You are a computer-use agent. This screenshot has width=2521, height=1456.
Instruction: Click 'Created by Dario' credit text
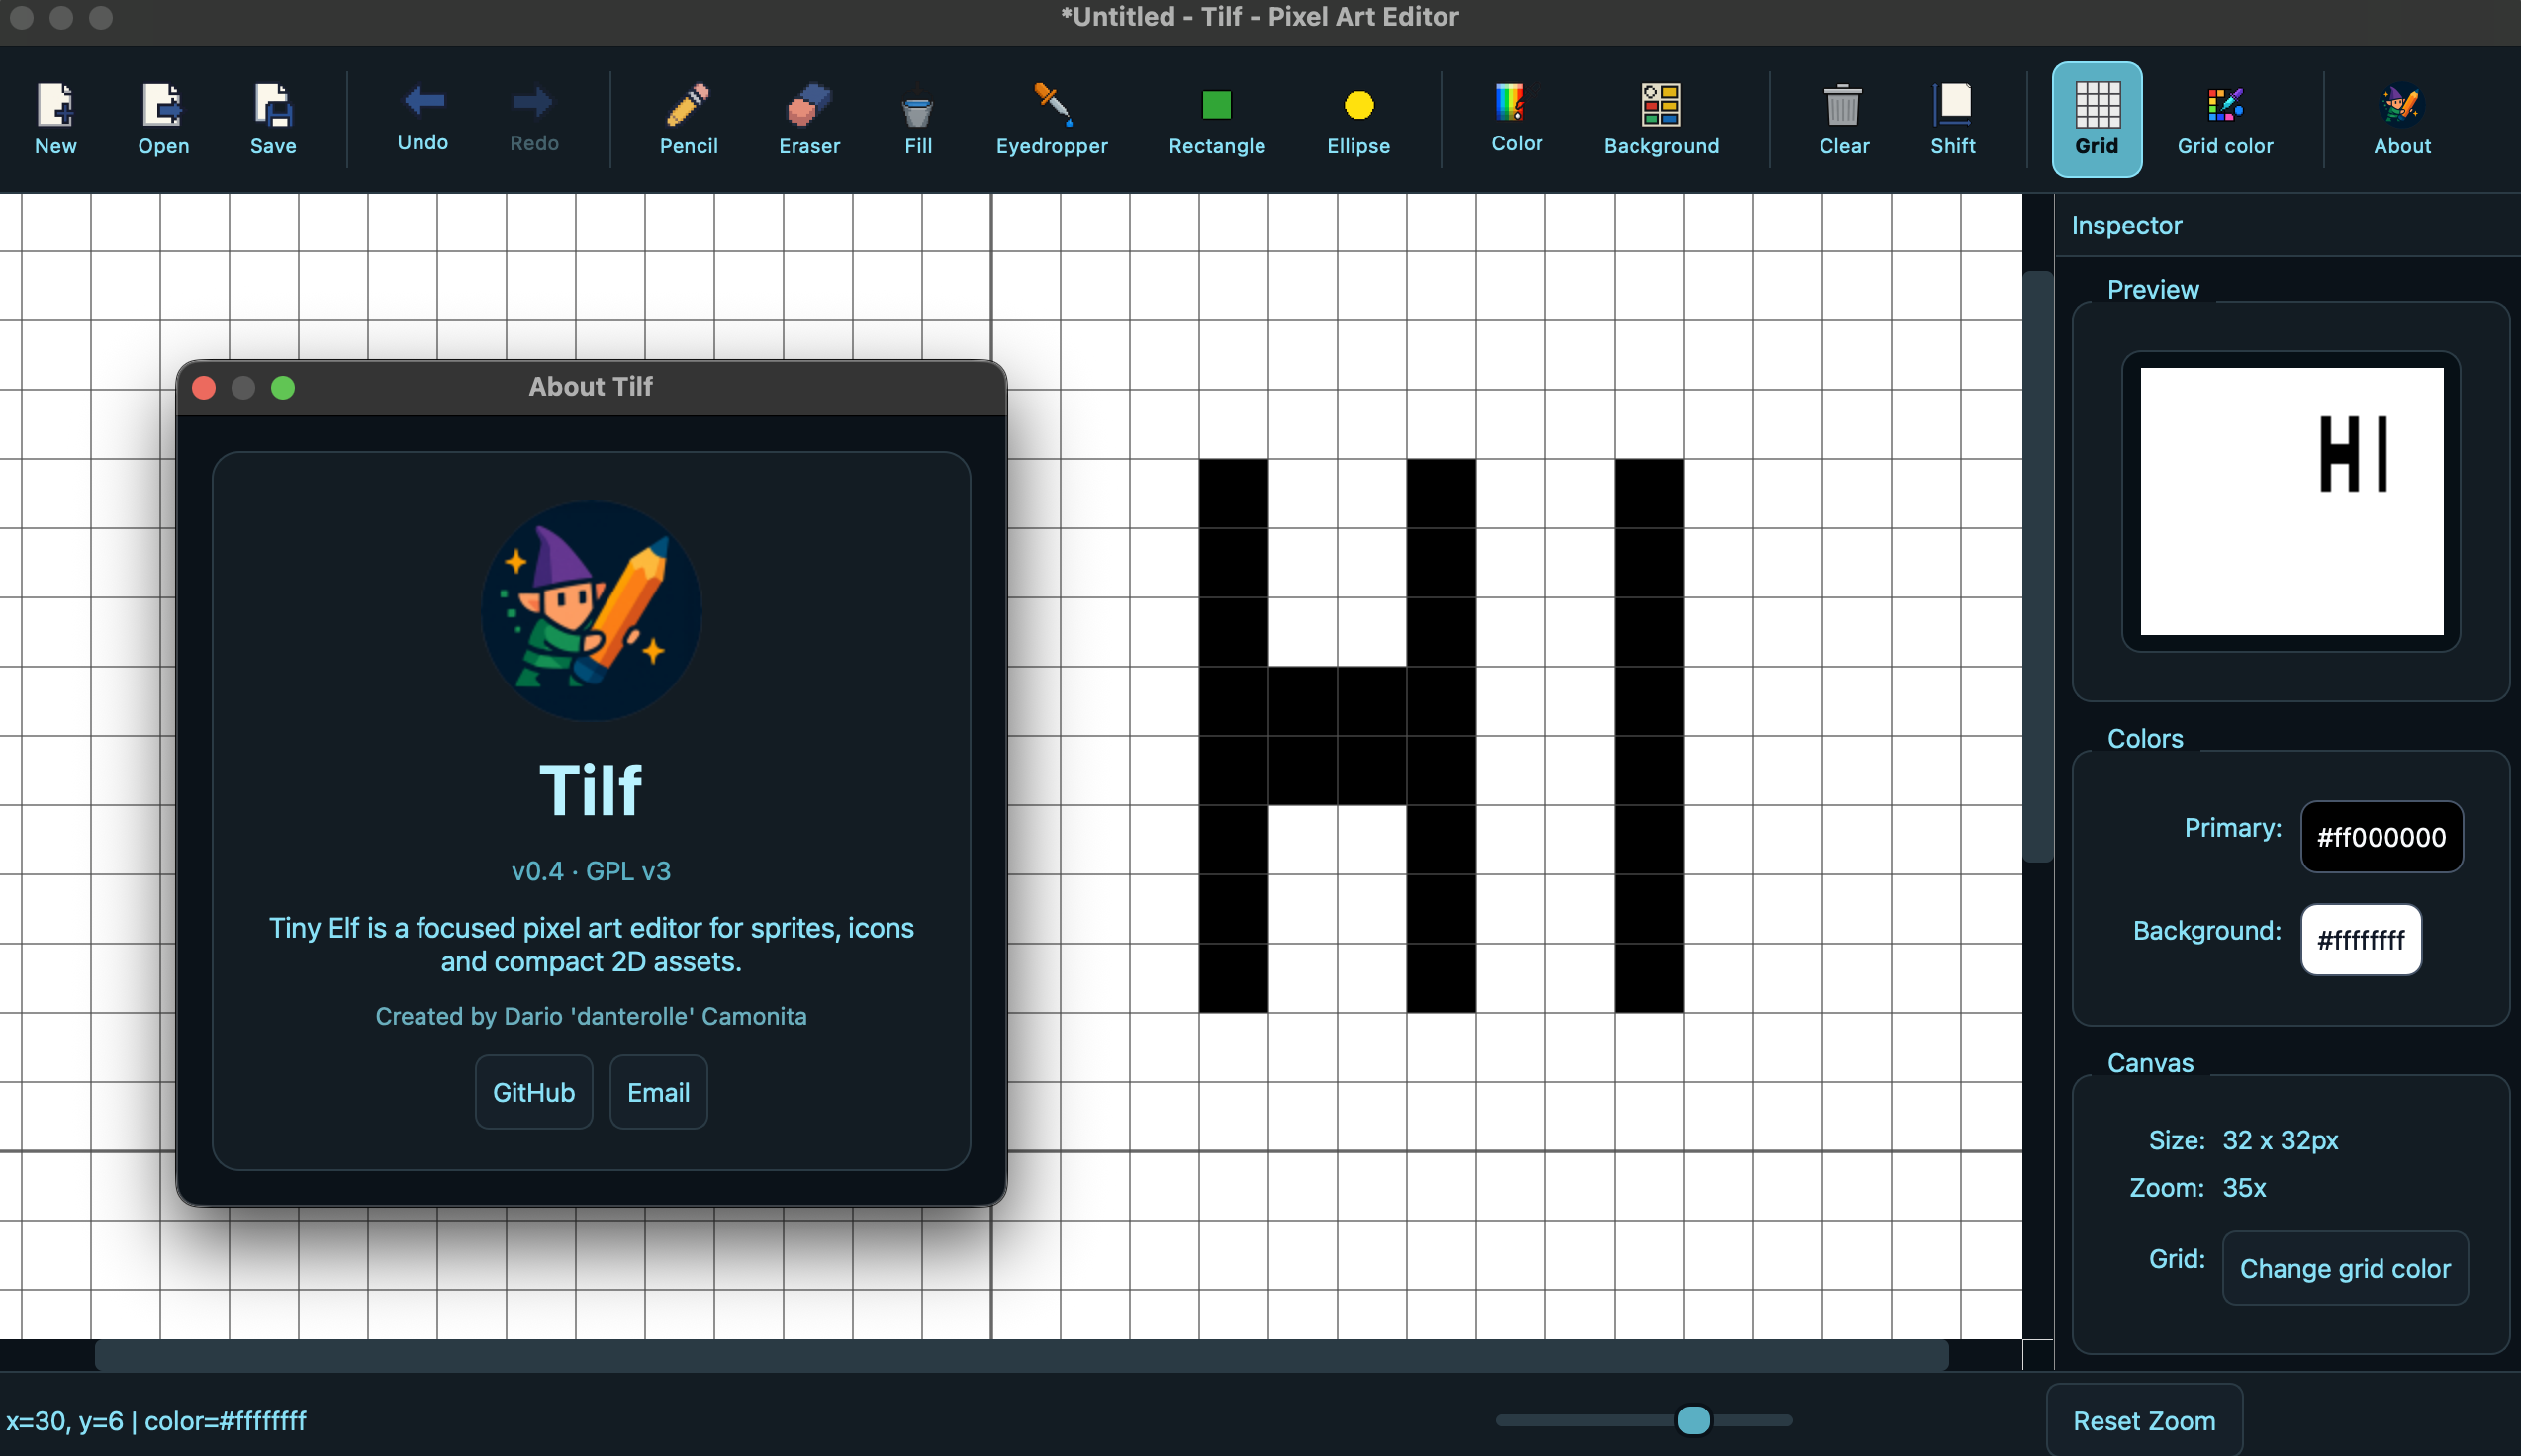(x=591, y=1016)
